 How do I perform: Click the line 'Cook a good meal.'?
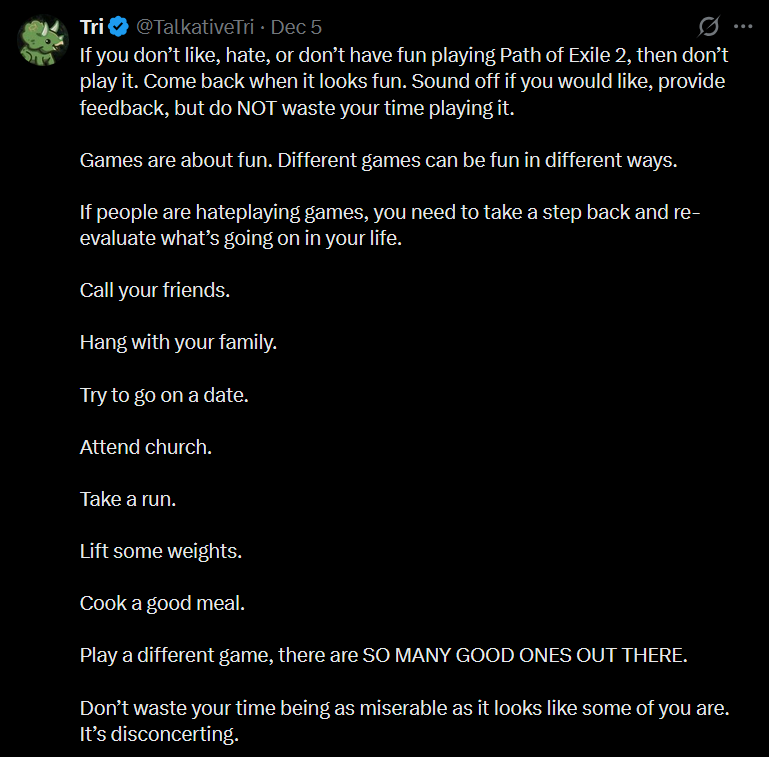click(162, 603)
